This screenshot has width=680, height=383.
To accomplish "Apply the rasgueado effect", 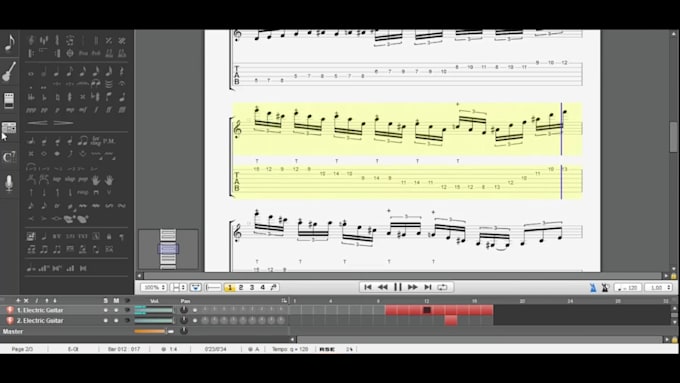I will pyautogui.click(x=83, y=193).
